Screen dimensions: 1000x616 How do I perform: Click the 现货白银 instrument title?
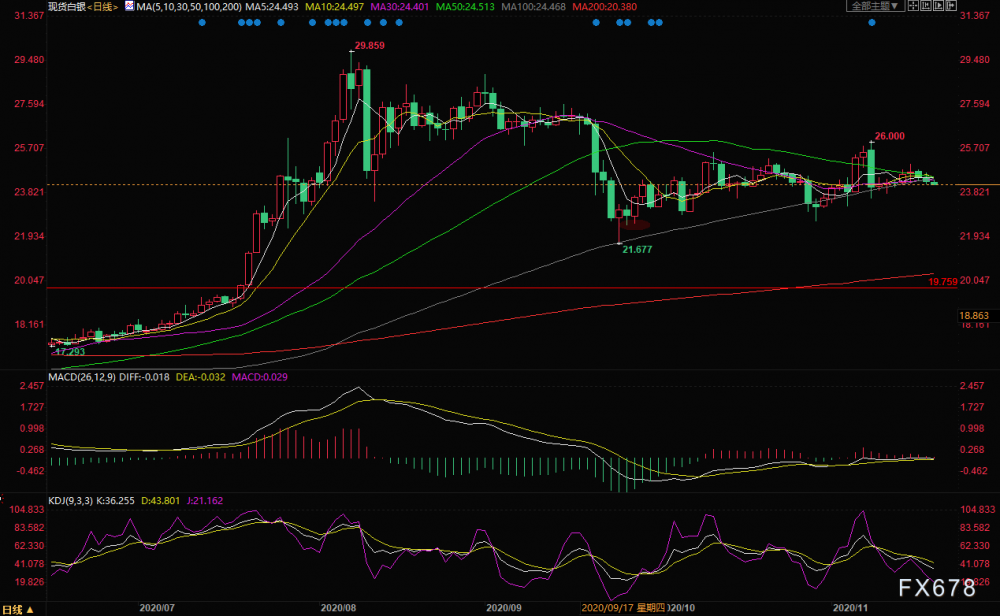[67, 6]
